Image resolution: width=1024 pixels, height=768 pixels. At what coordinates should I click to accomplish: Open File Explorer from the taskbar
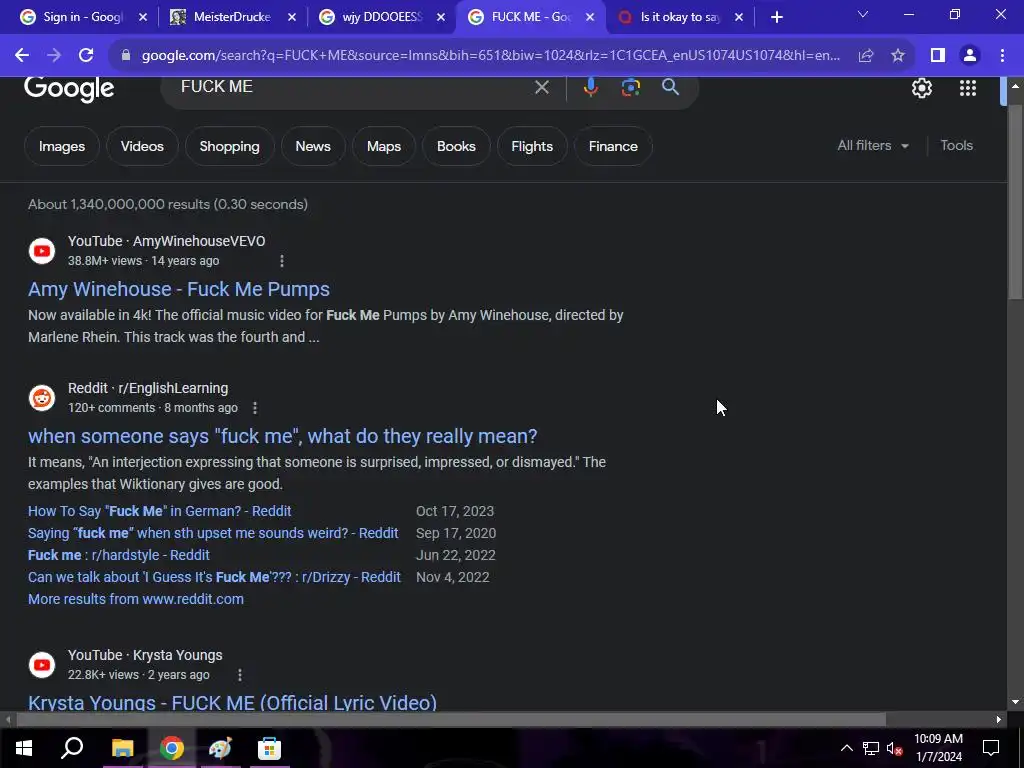click(122, 748)
